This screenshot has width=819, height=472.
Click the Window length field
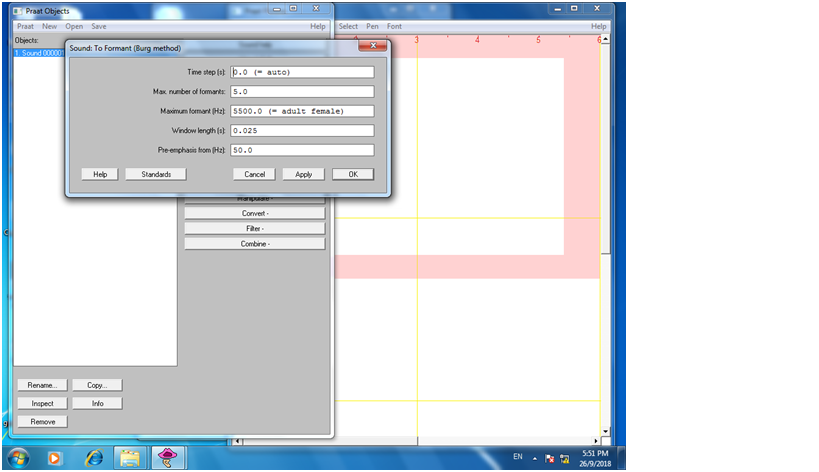pos(302,131)
